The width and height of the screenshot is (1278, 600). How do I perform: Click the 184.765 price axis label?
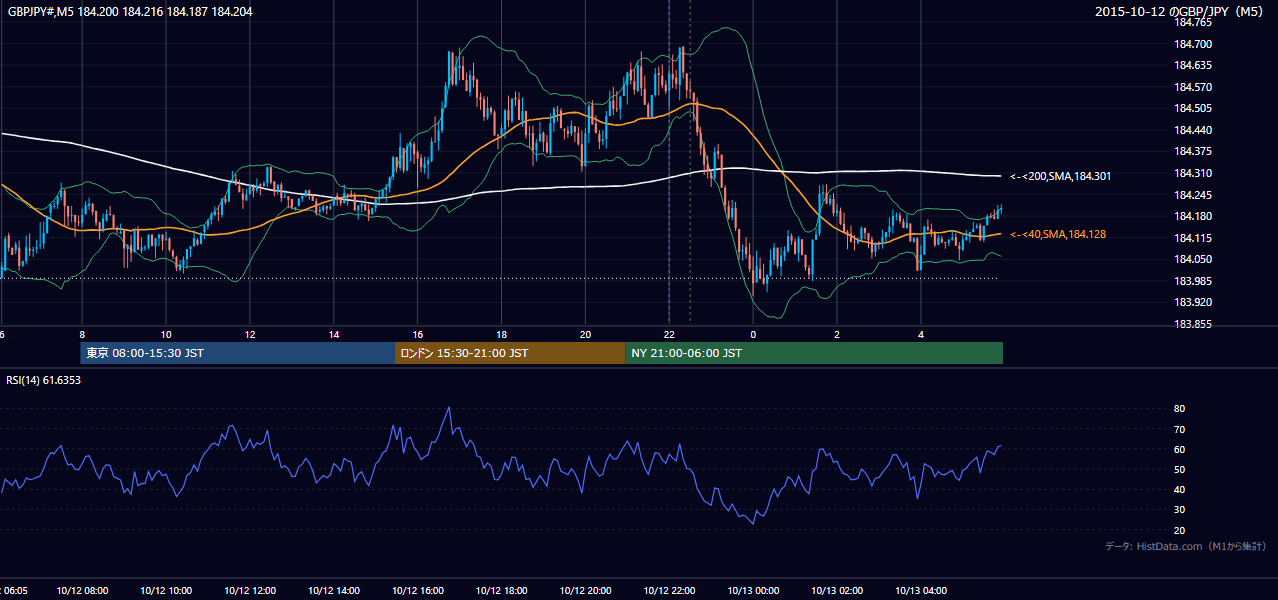[x=1193, y=22]
